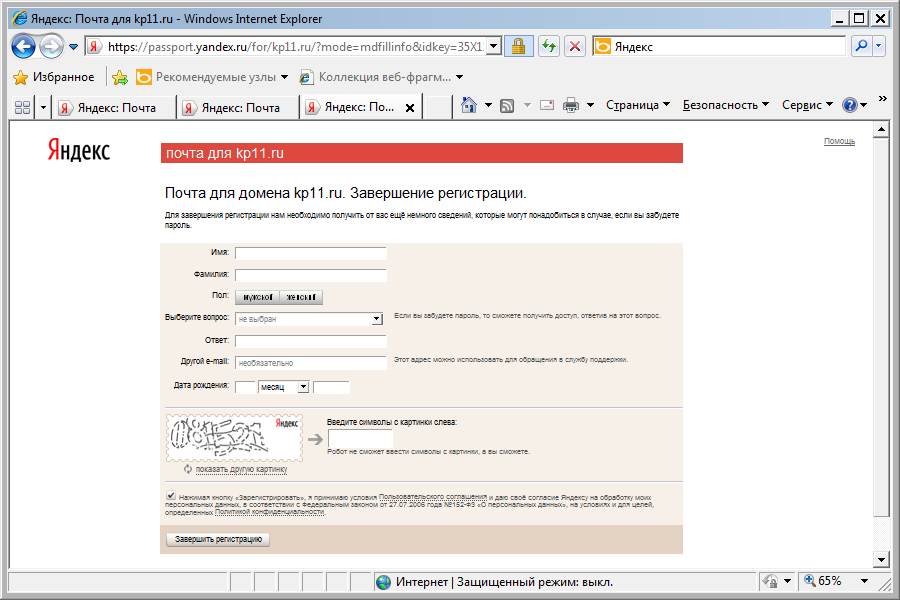Open the zoom level dropdown arrow
The height and width of the screenshot is (600, 900).
pos(864,581)
